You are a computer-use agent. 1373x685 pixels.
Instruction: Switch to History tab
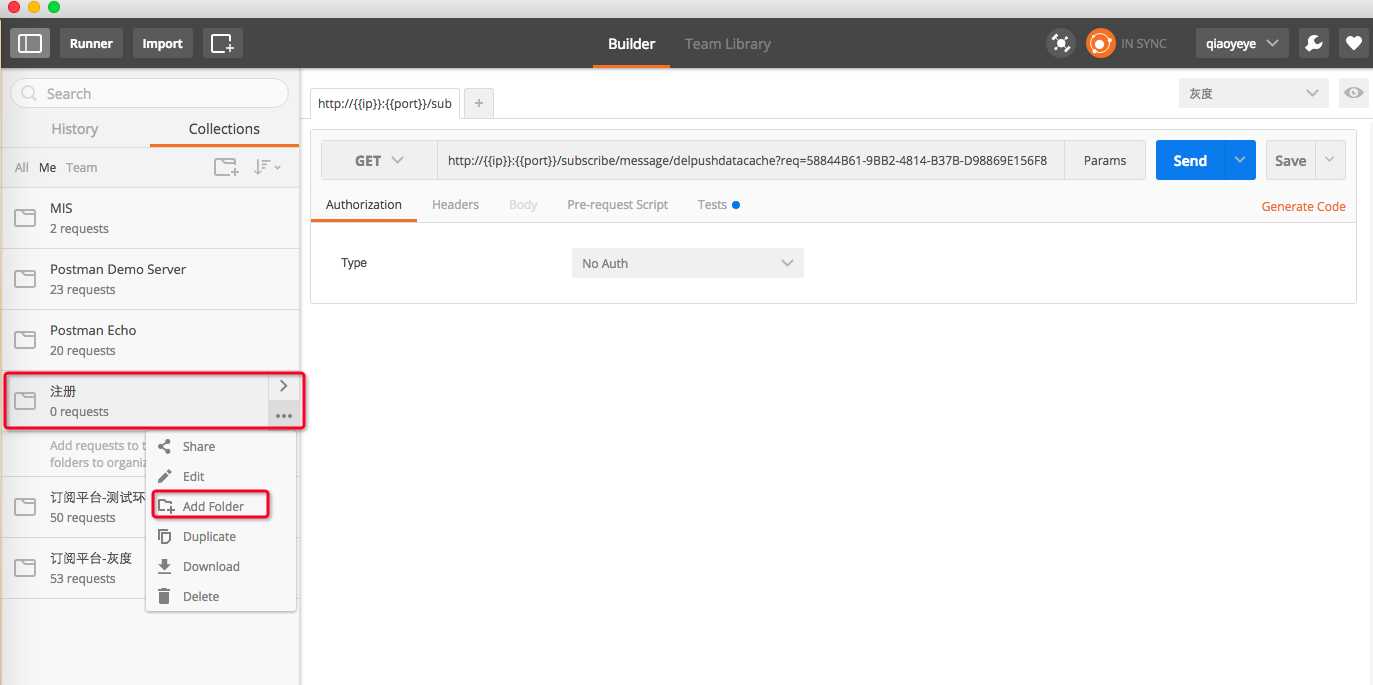(x=75, y=129)
